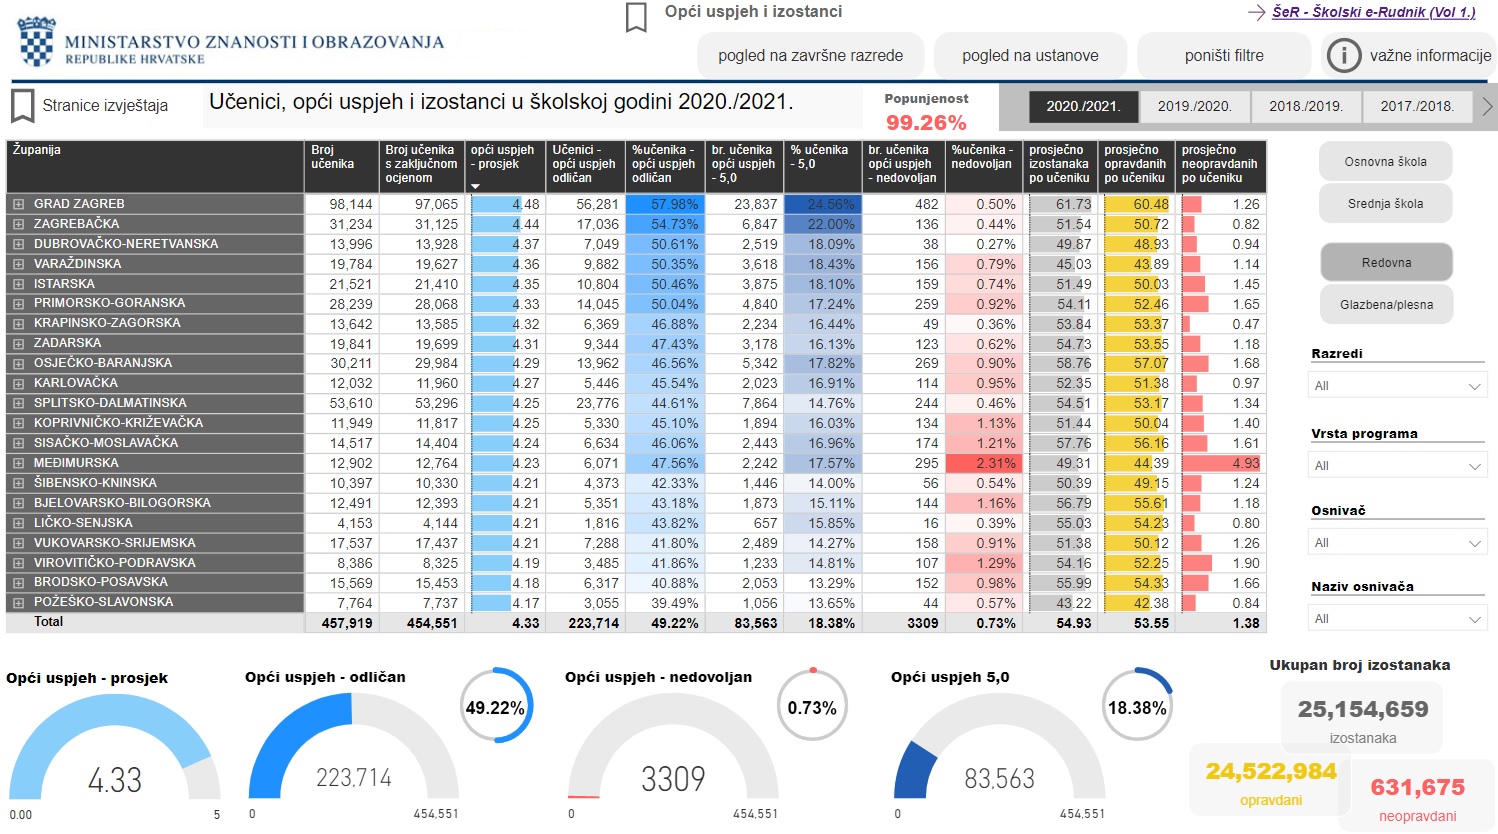
Task: Switch to the 2019./2020. school year tab
Action: 1194,106
